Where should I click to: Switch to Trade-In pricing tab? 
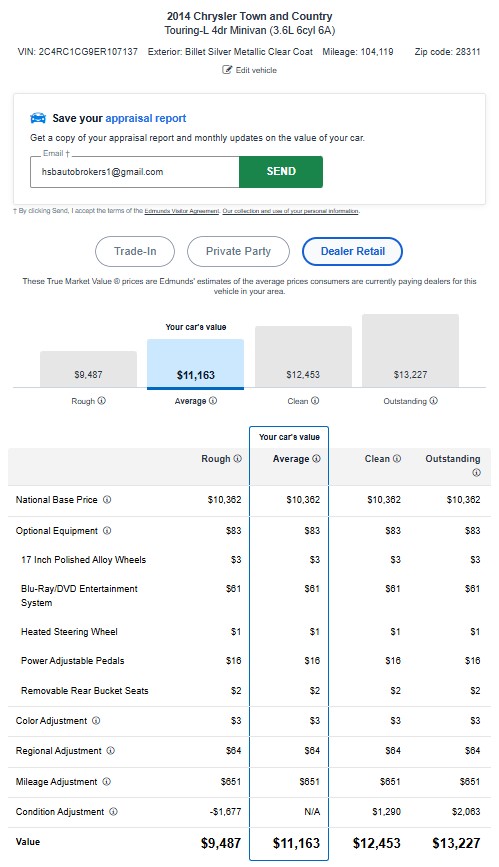click(135, 252)
